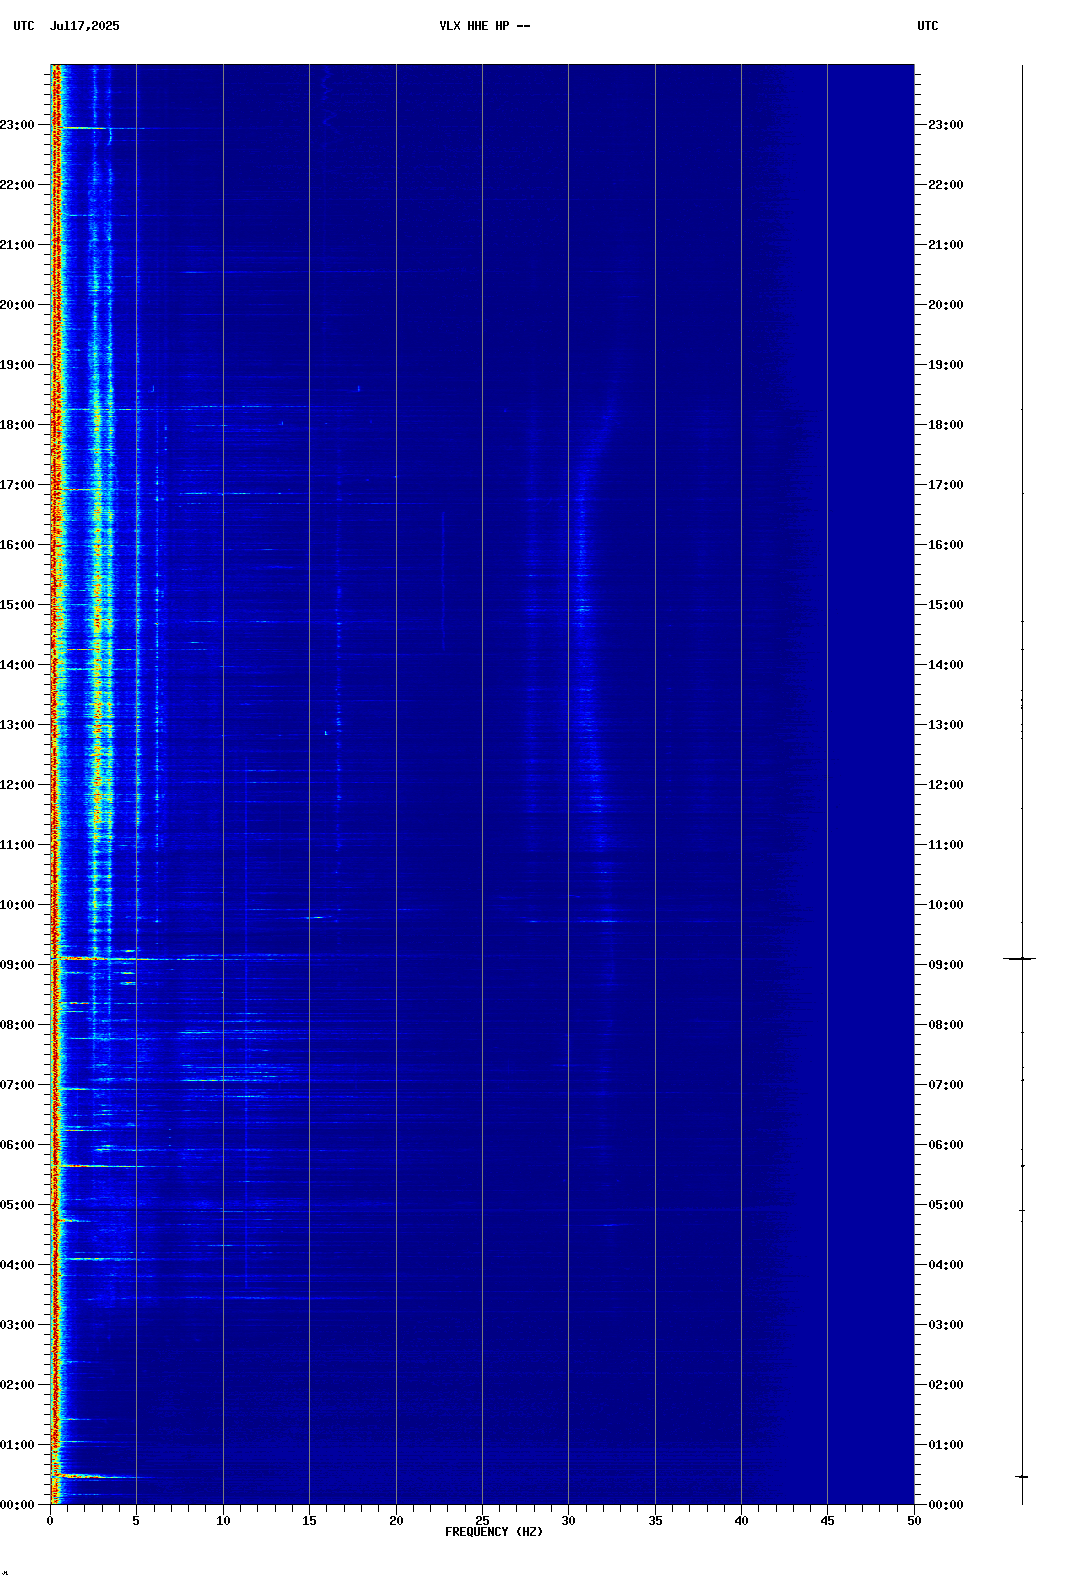Select the 5 Hz frequency tick label
This screenshot has height=1584, width=1066.
(136, 1521)
